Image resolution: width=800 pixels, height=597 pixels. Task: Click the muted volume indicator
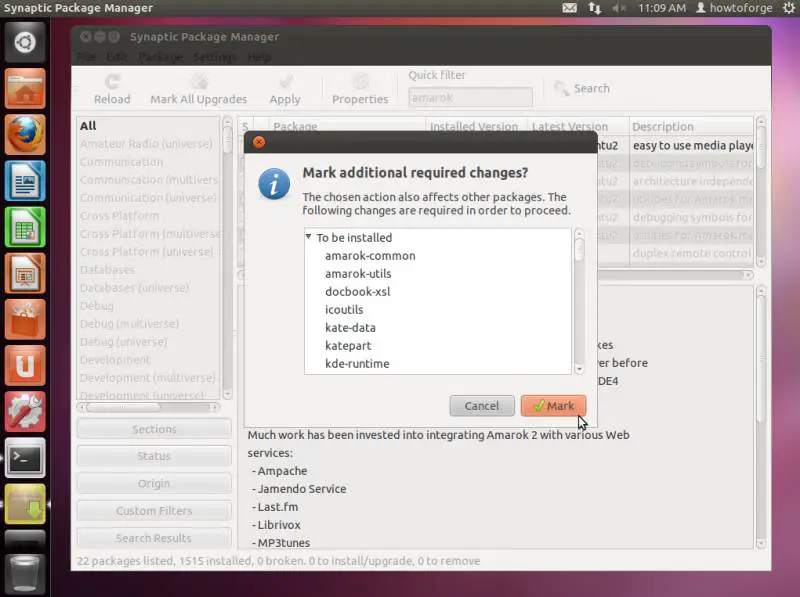619,8
